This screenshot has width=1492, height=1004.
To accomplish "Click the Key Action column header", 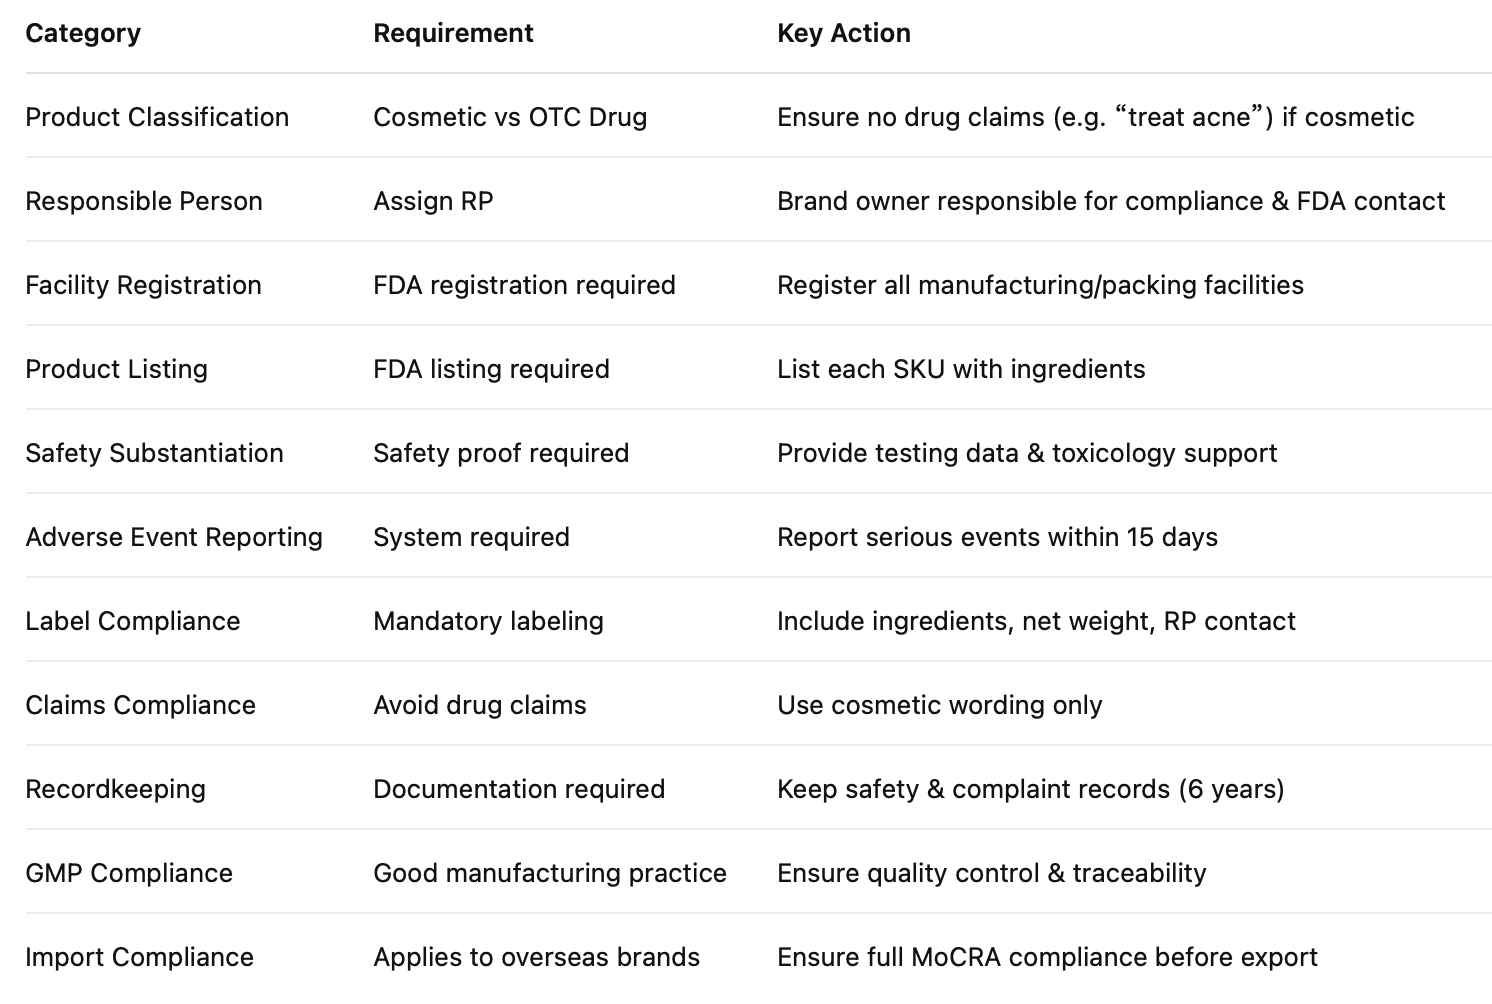I will 843,33.
